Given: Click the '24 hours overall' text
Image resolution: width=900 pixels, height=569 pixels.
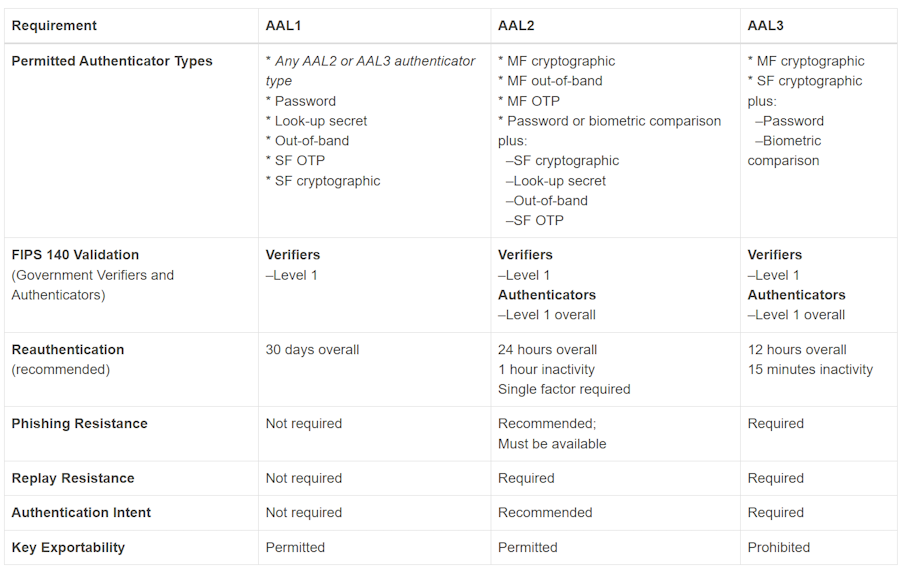Looking at the screenshot, I should point(547,350).
